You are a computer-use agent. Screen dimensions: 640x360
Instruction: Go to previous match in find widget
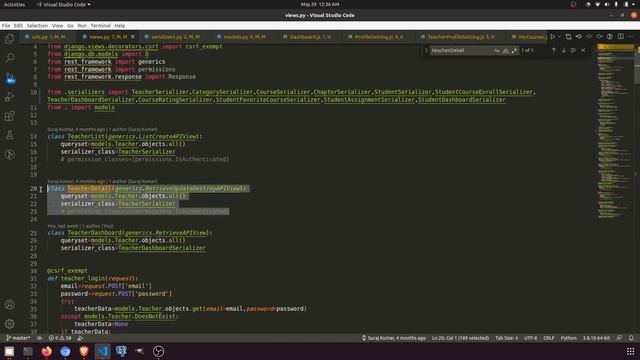coord(553,50)
